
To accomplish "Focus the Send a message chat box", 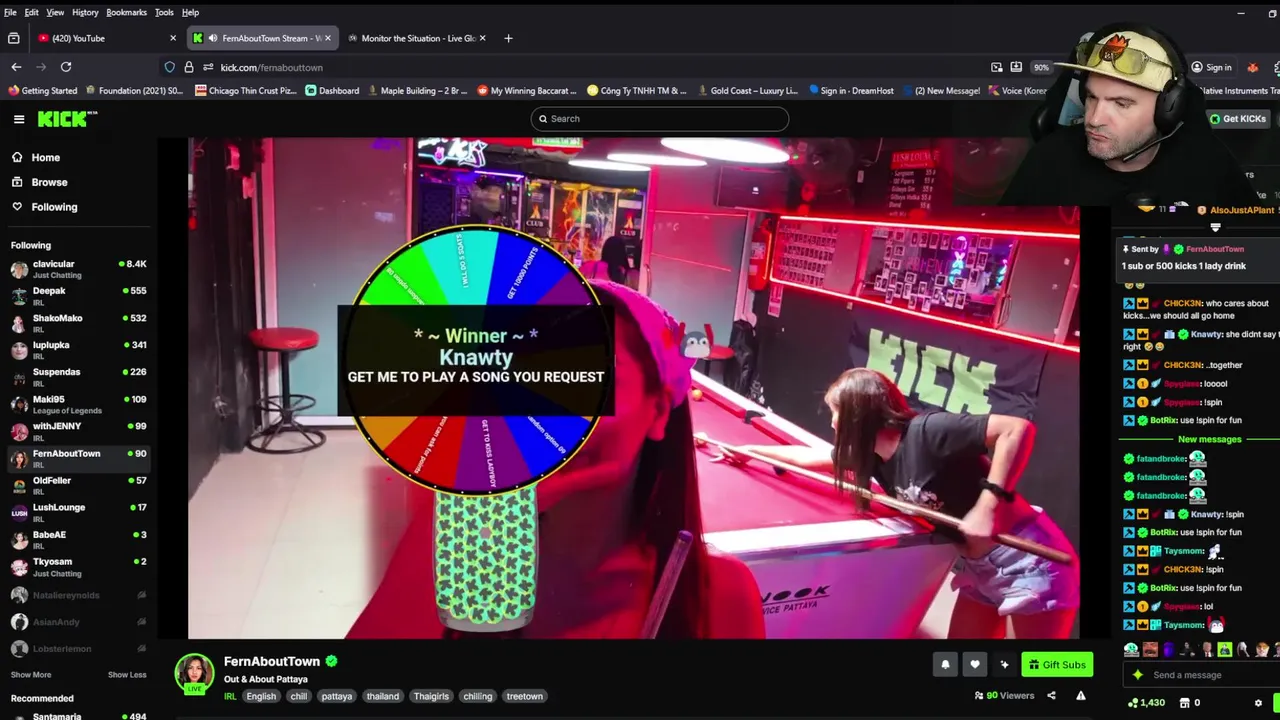I will coord(1200,675).
